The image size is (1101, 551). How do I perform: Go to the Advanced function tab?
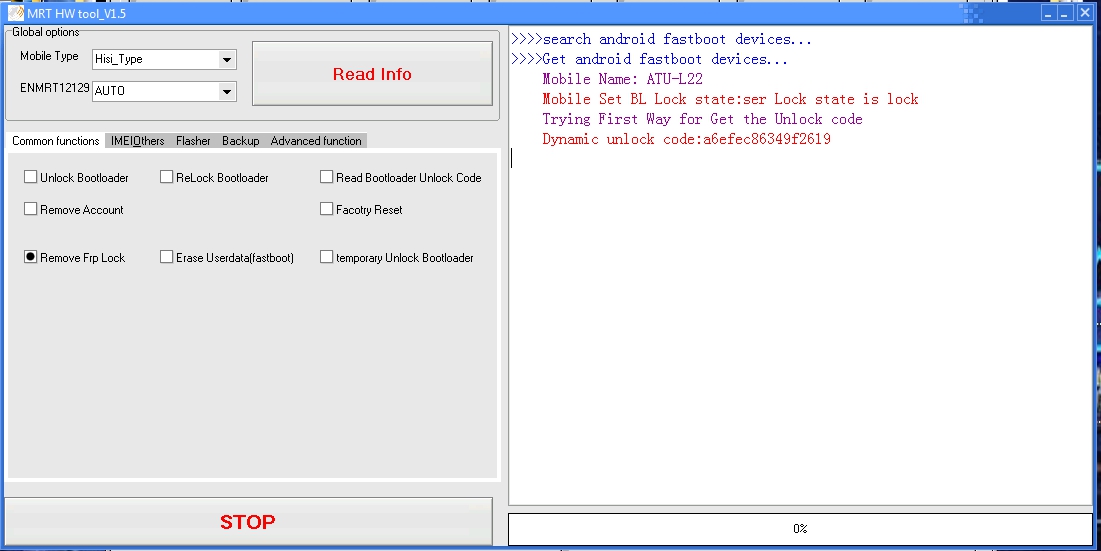tap(316, 140)
